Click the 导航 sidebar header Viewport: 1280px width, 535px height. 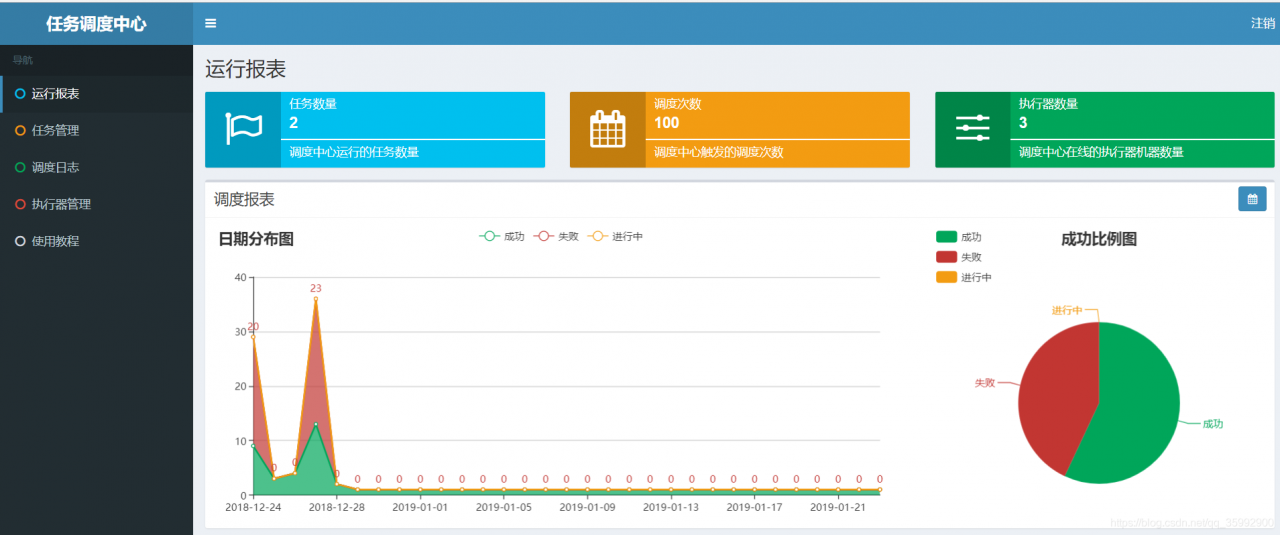tap(22, 60)
